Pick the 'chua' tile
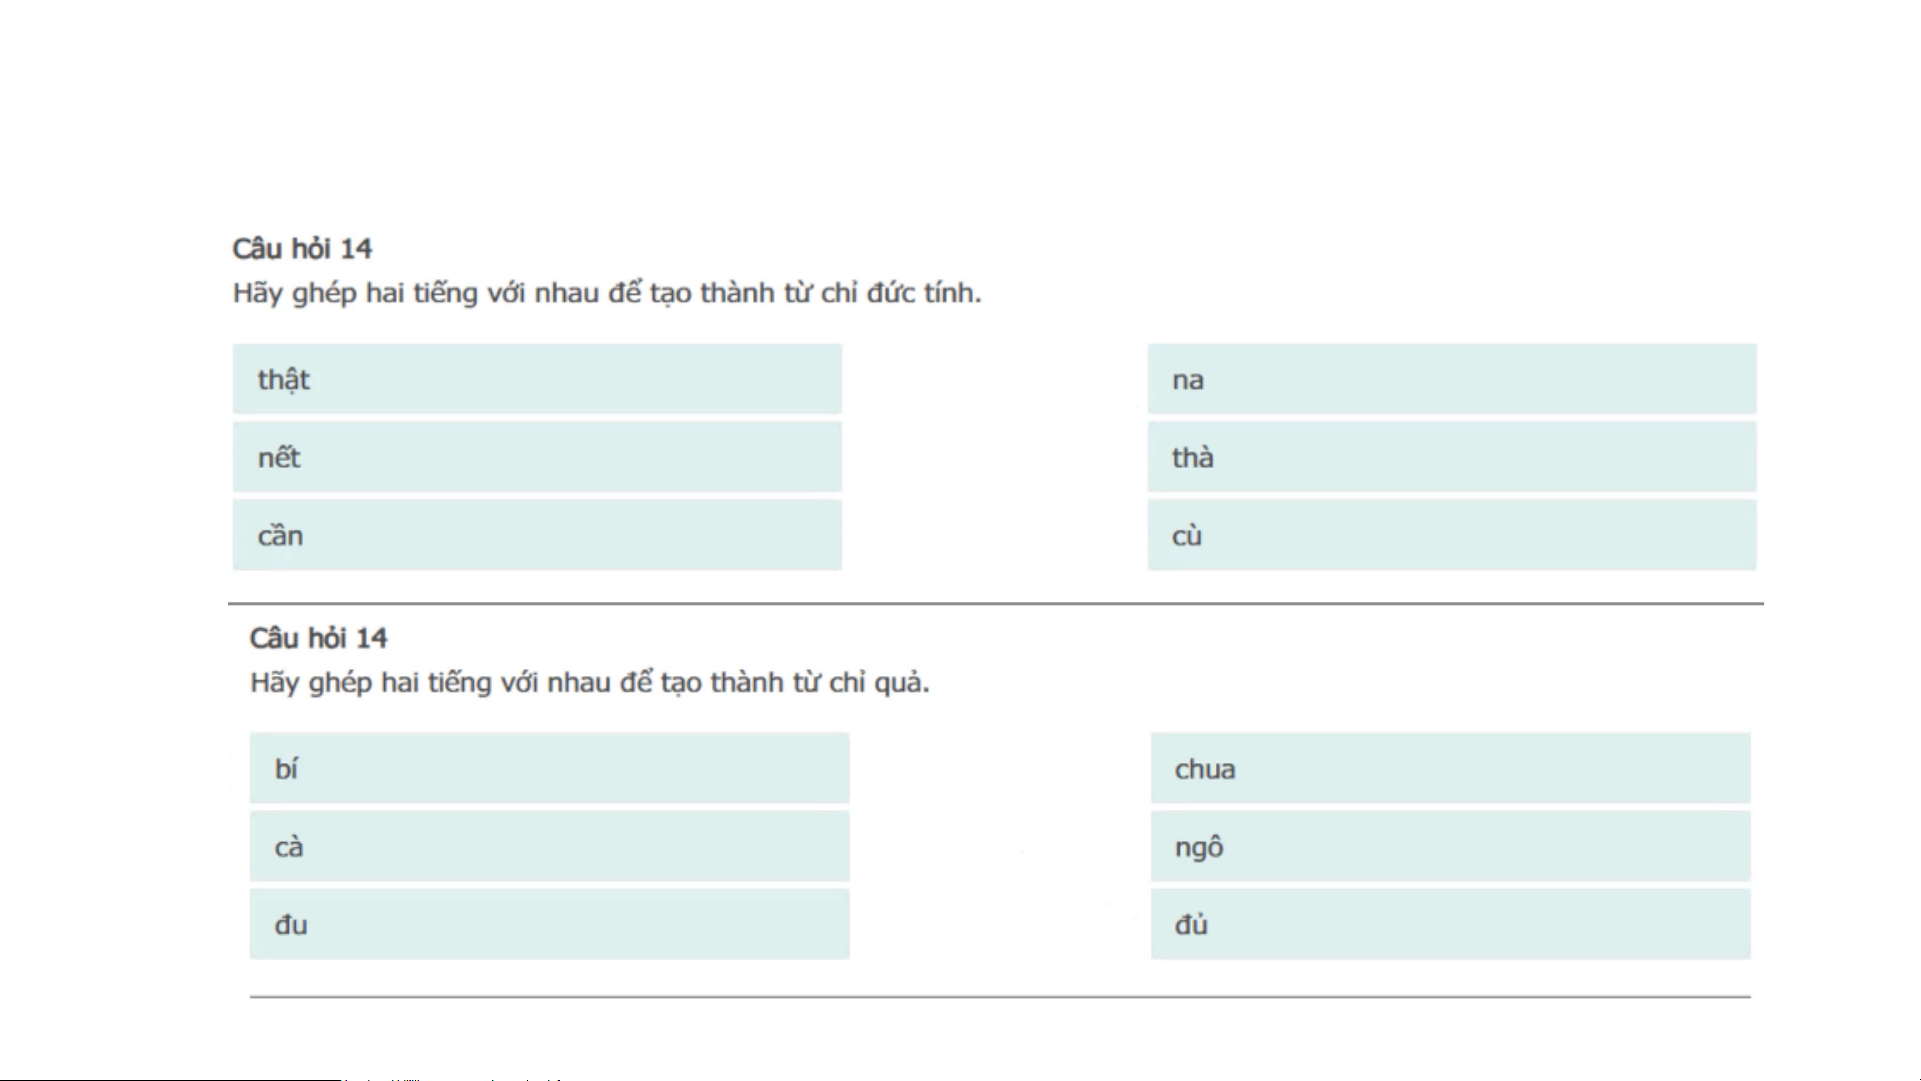Viewport: 1921px width, 1081px height. (x=1450, y=768)
